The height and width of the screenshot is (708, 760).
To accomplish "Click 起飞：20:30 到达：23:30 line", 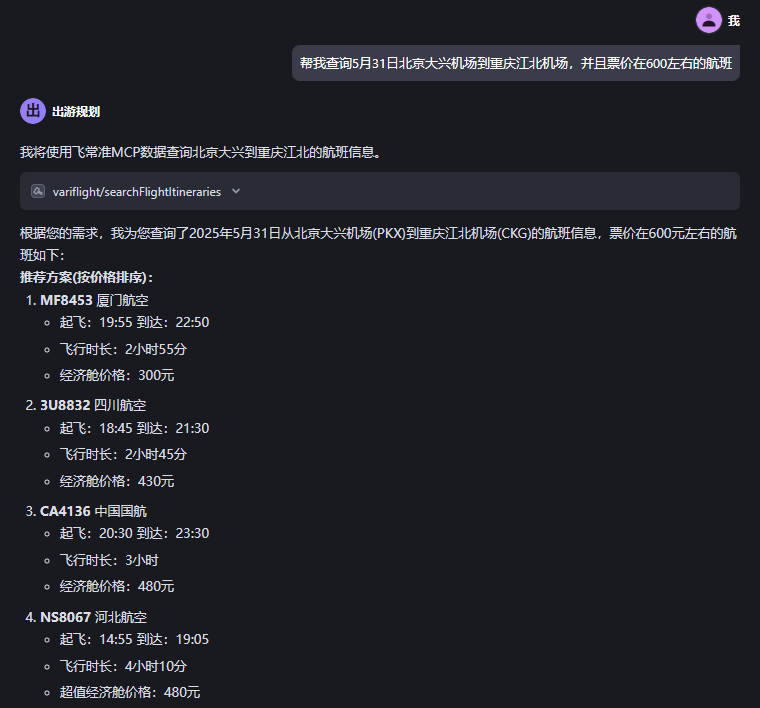I will point(134,534).
